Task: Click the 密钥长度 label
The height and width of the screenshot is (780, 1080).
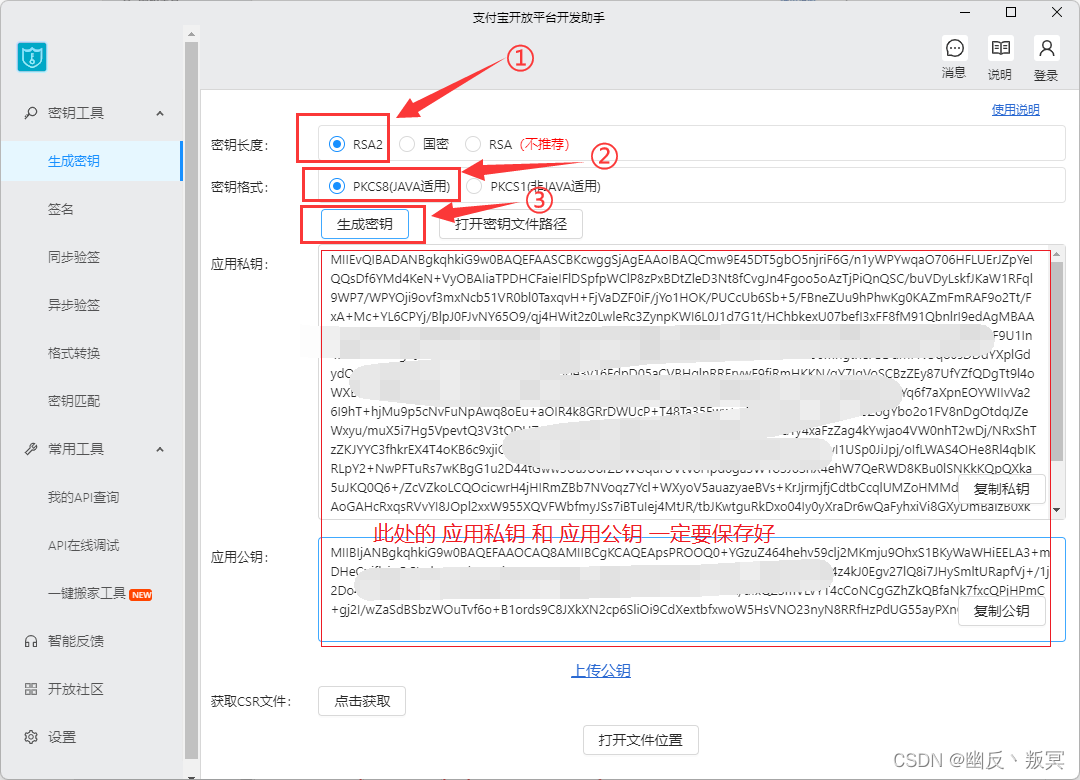Action: (239, 145)
